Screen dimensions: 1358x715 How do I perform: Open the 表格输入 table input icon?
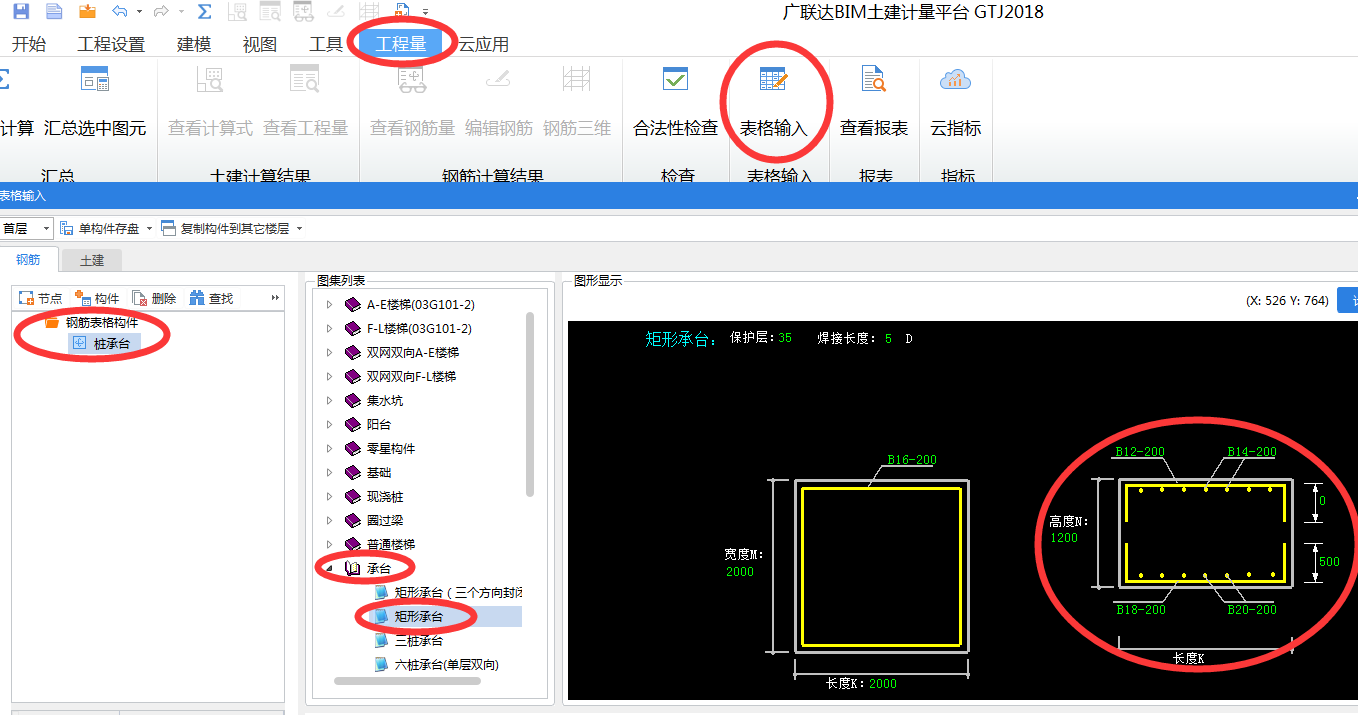pos(773,80)
